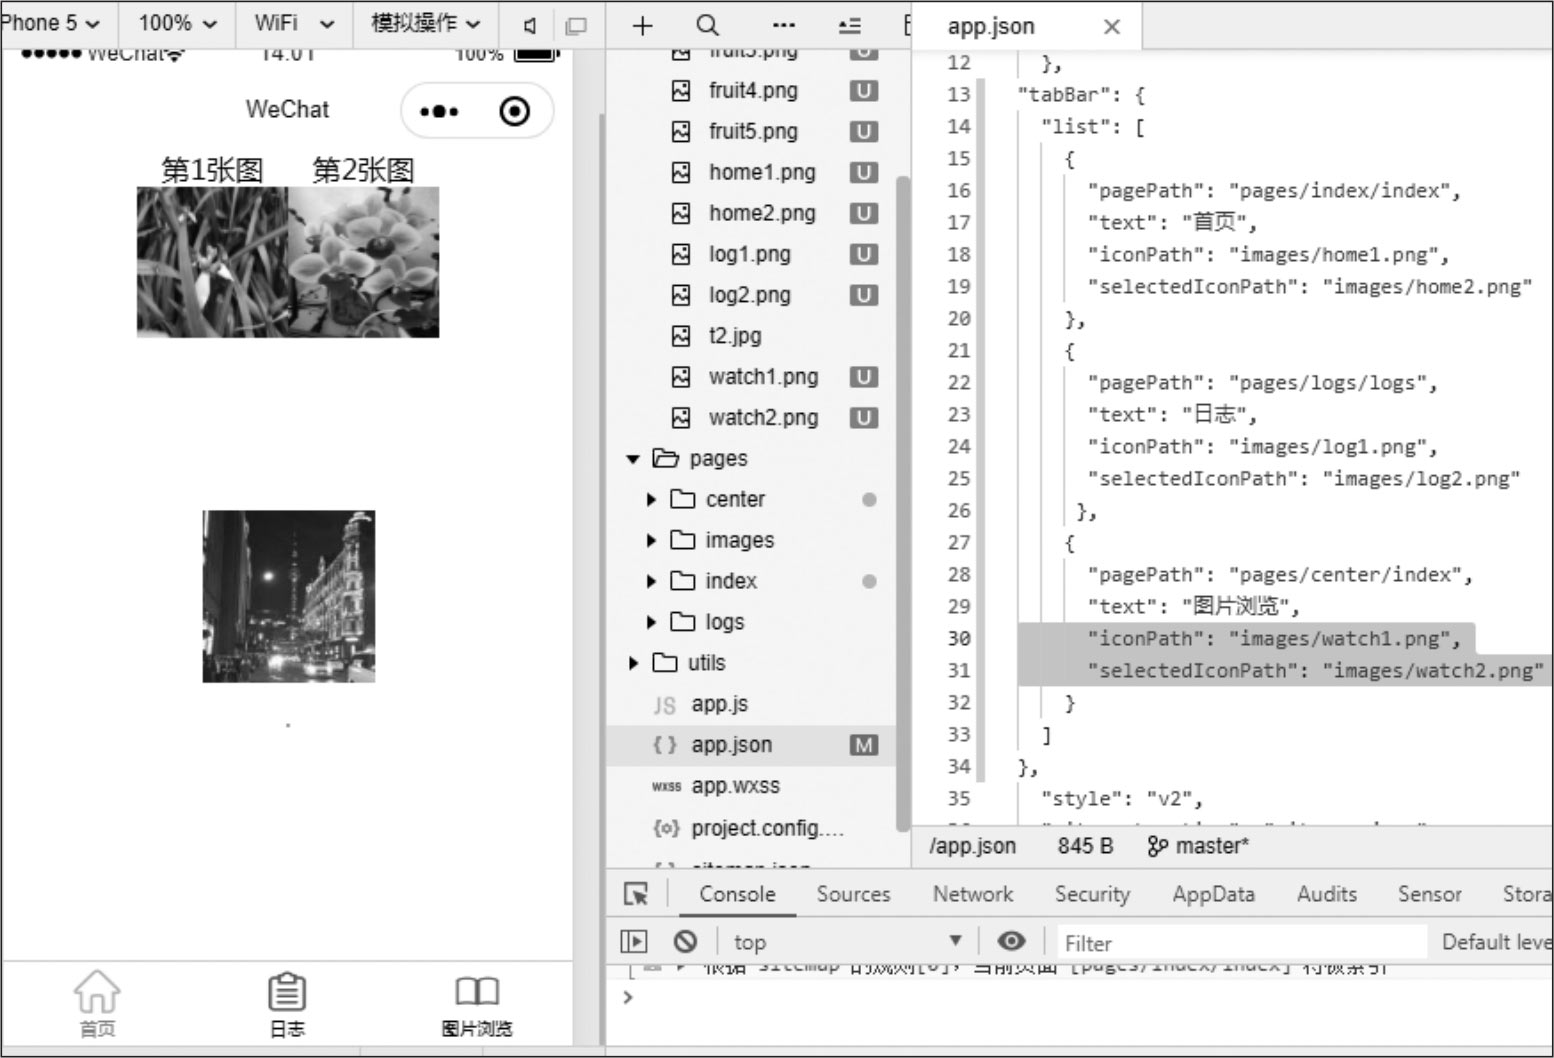Select t2.jpg in file tree
This screenshot has height=1058, width=1554.
click(x=735, y=337)
